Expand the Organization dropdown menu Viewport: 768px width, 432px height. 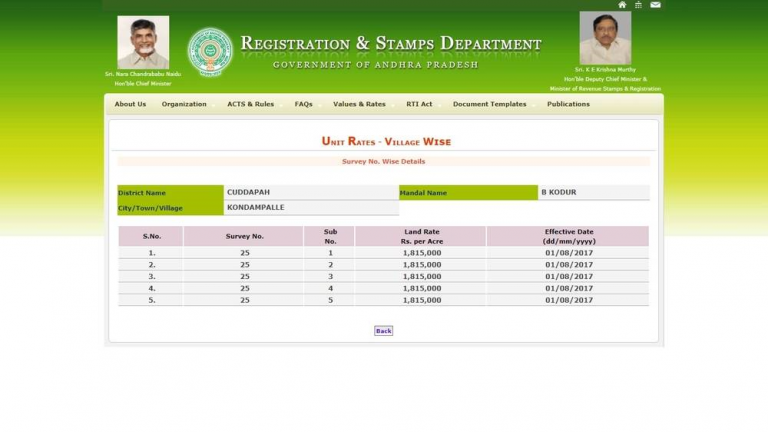tap(185, 104)
